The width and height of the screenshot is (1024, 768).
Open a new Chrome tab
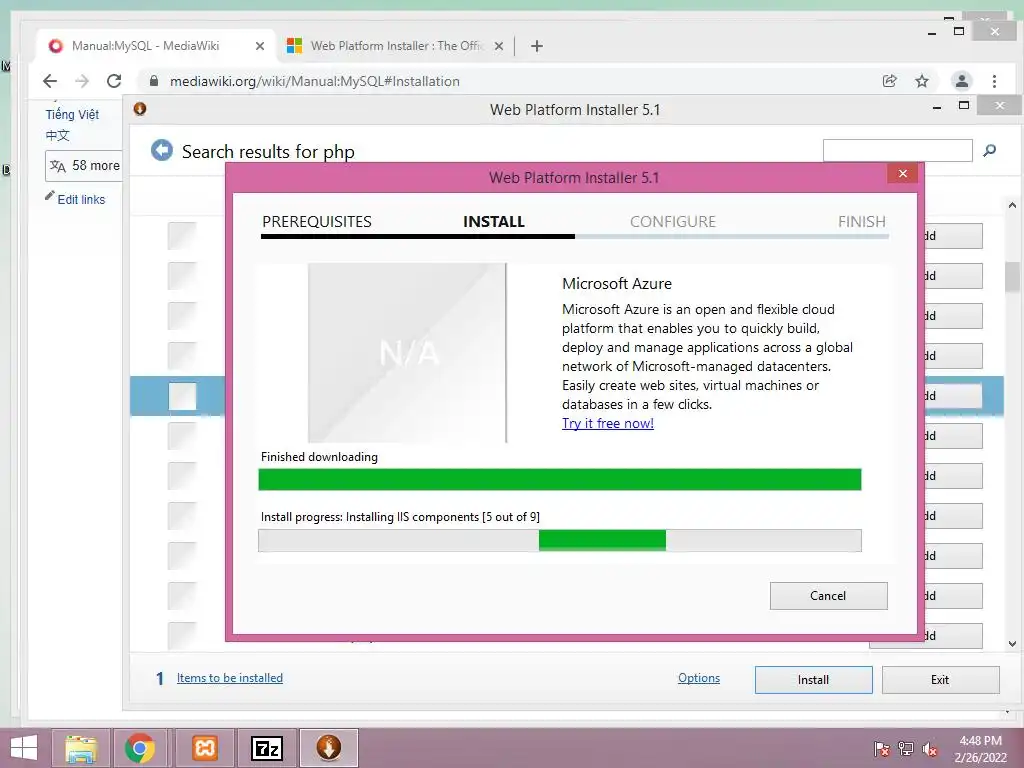[x=537, y=46]
